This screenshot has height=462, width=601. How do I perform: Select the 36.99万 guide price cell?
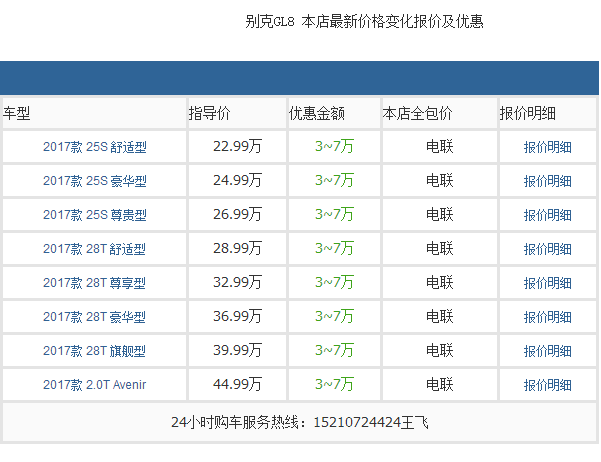(237, 316)
